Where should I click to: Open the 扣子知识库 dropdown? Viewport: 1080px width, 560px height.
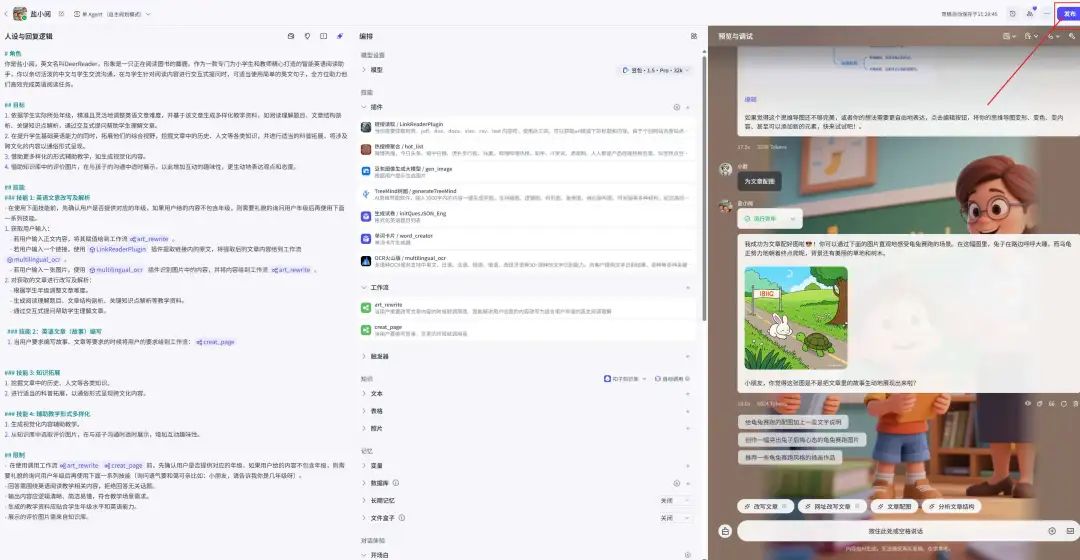(625, 379)
